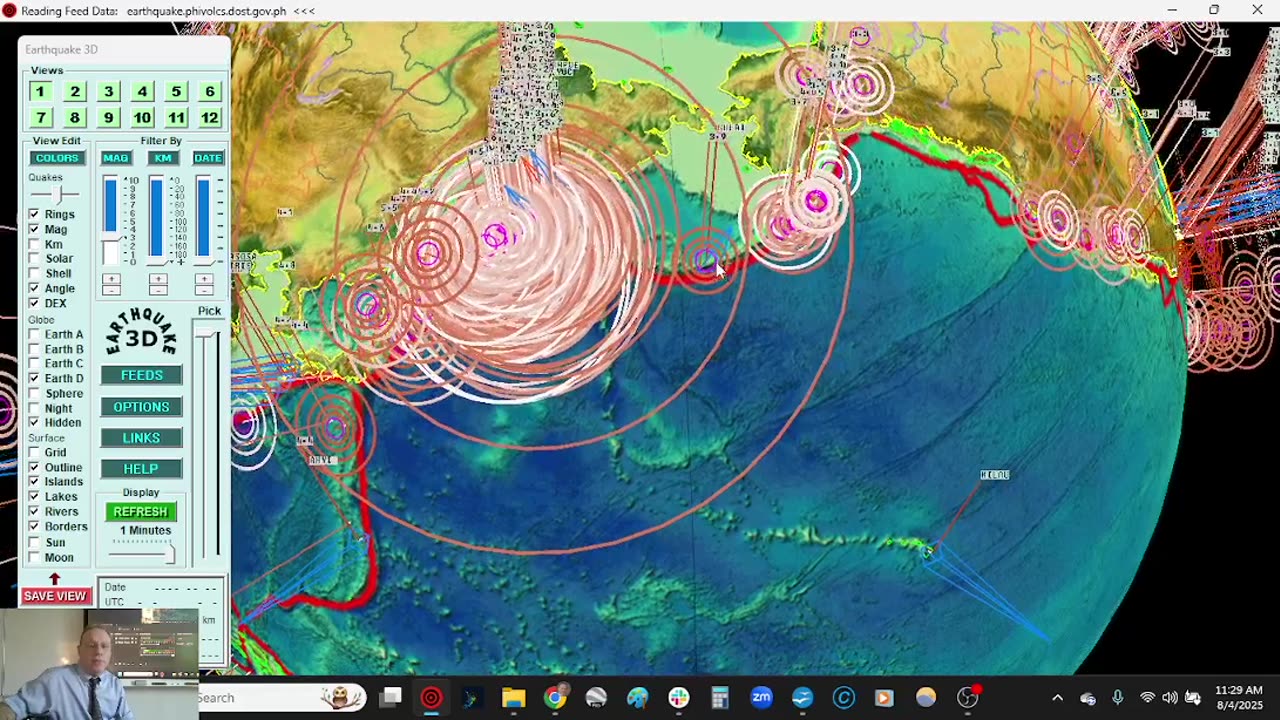Enable the Moon checkbox
Screen dimensions: 1280x720
click(35, 558)
